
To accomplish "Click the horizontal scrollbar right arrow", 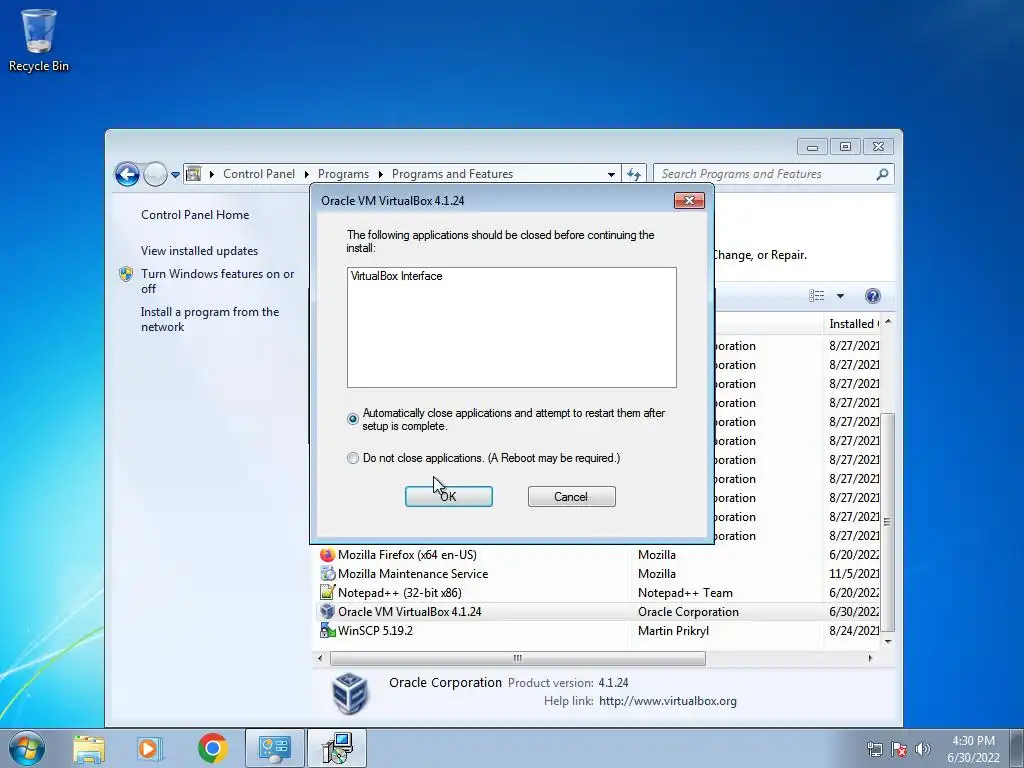I will (870, 658).
